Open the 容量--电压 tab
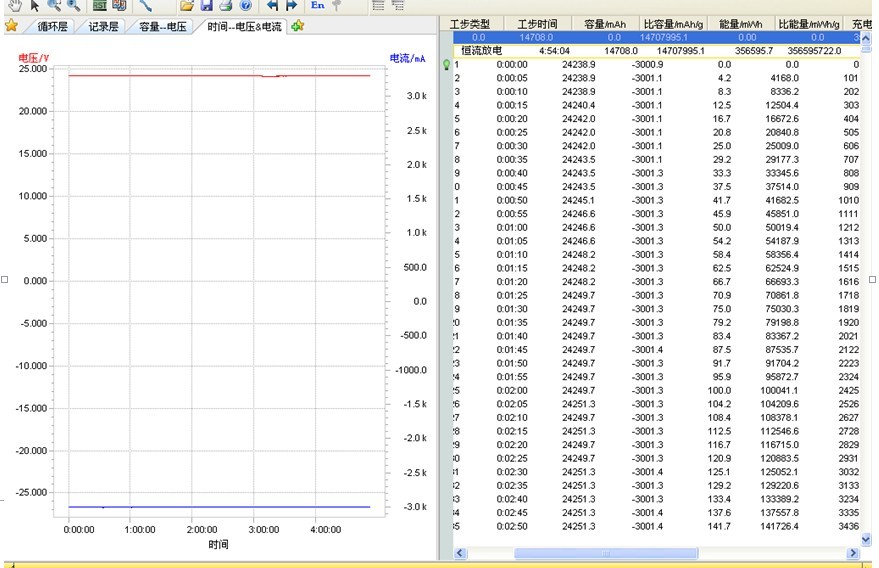Viewport: 879px width, 568px height. 162,26
